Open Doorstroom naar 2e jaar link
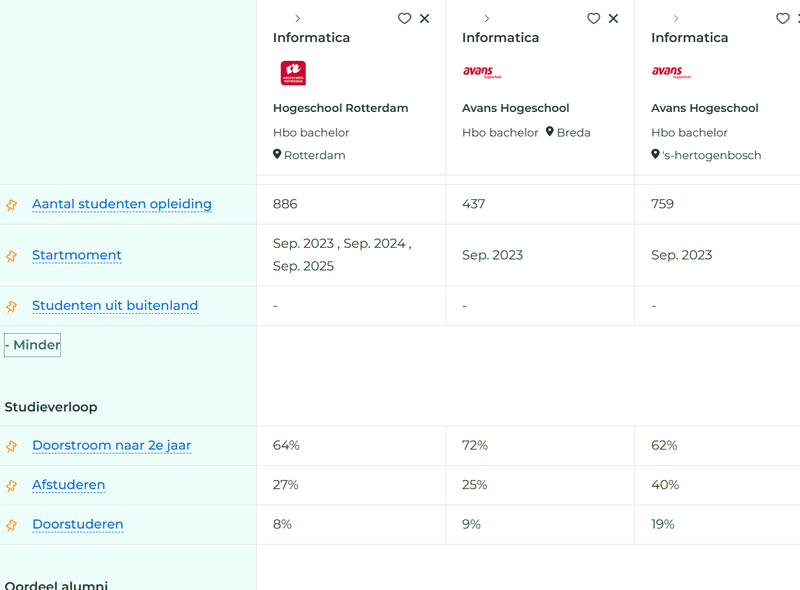The height and width of the screenshot is (590, 800). click(111, 446)
